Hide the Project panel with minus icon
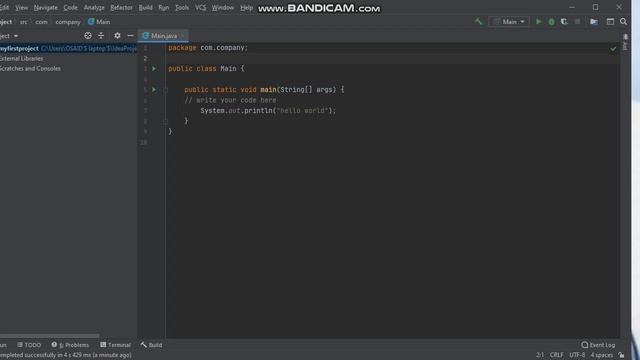The image size is (640, 360). tap(130, 36)
